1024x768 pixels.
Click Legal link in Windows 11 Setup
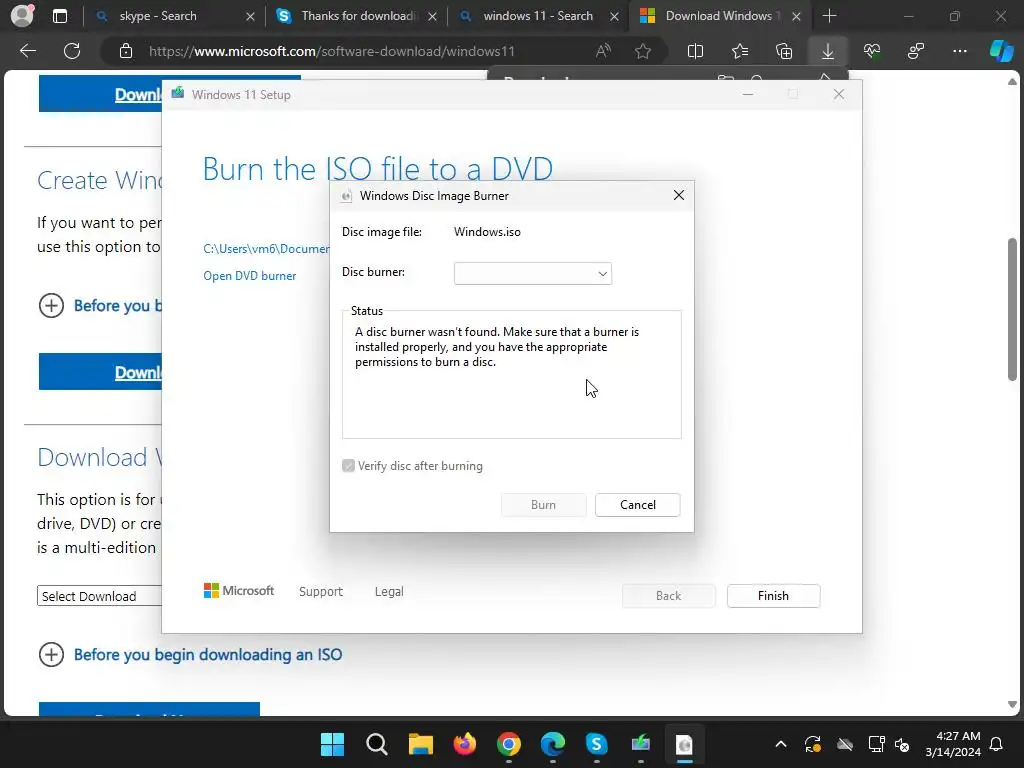point(389,591)
